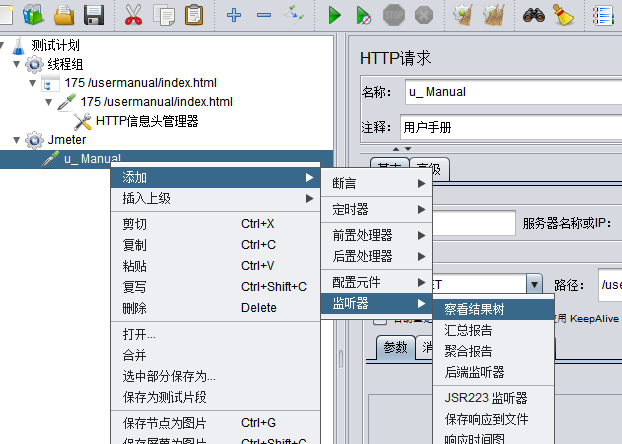Select the 测试计划 root node
Screen dimensions: 622x444
pyautogui.click(x=55, y=45)
